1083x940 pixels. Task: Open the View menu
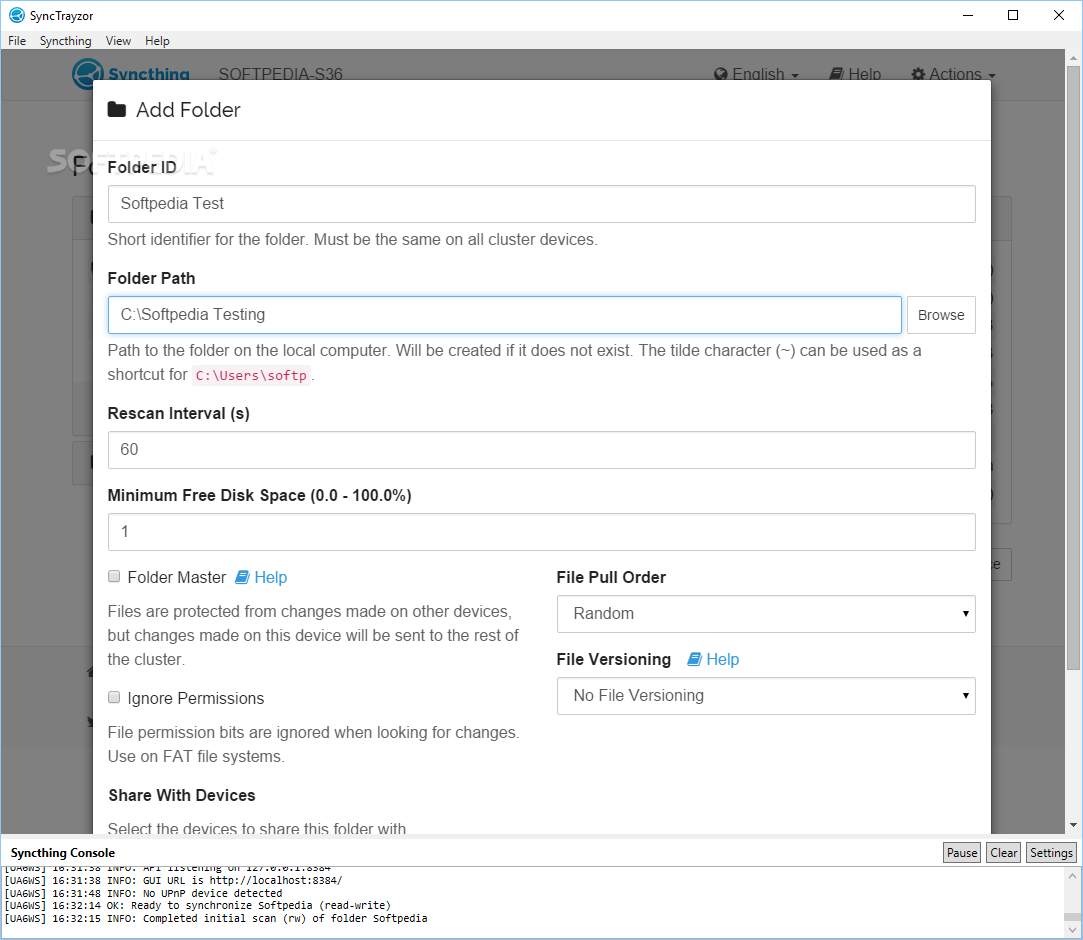pyautogui.click(x=118, y=41)
